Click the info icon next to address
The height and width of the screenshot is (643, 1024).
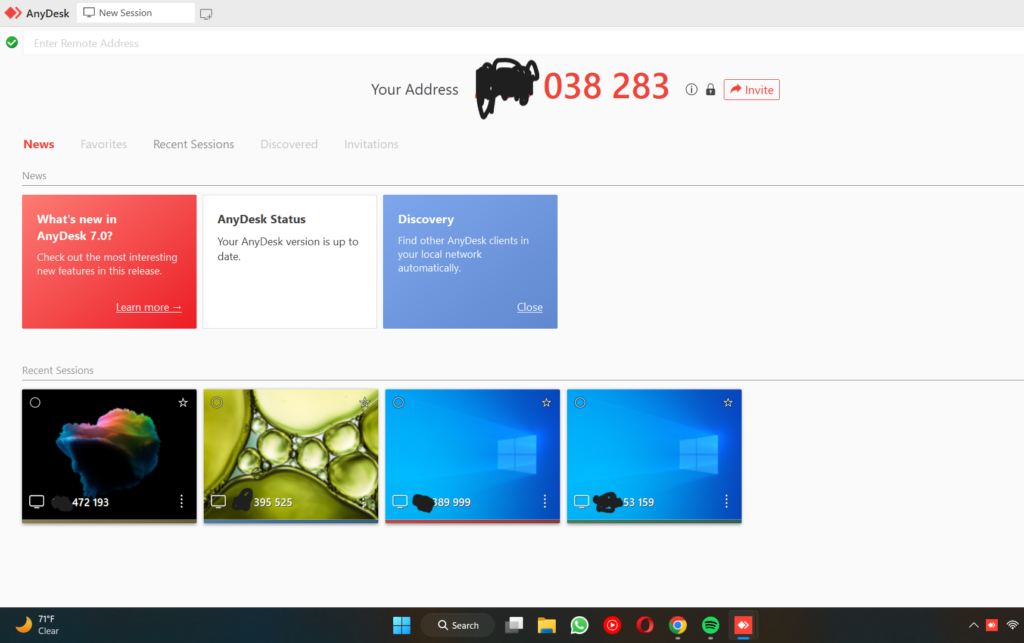(691, 89)
